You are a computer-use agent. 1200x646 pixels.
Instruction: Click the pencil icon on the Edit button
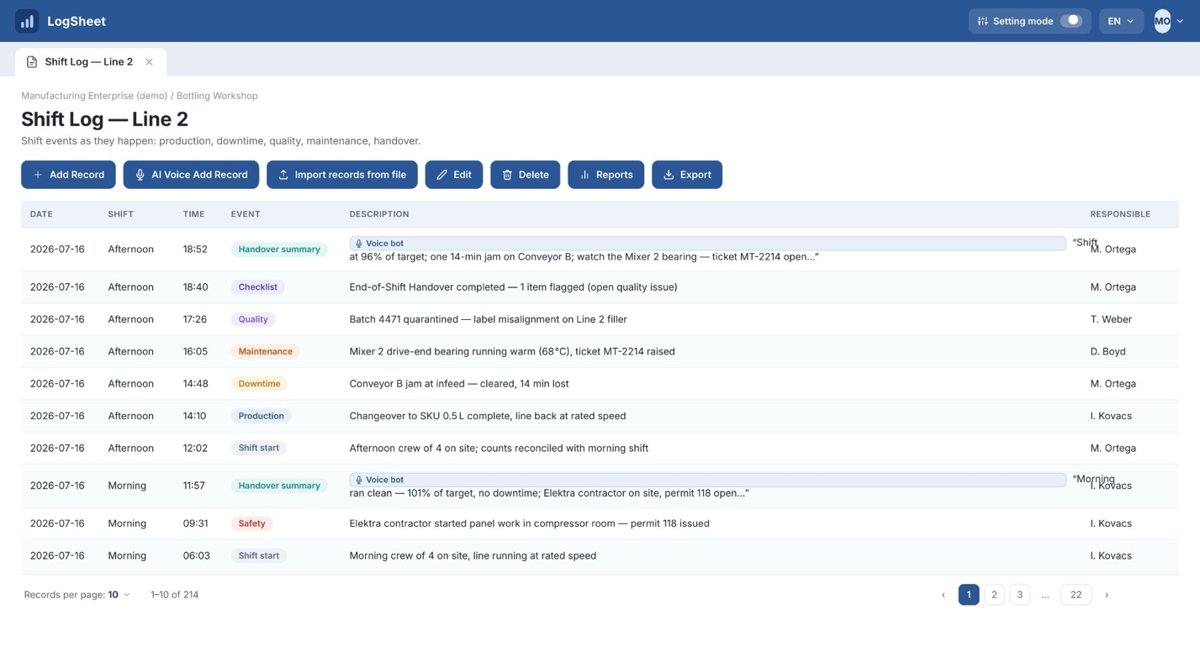click(x=442, y=175)
